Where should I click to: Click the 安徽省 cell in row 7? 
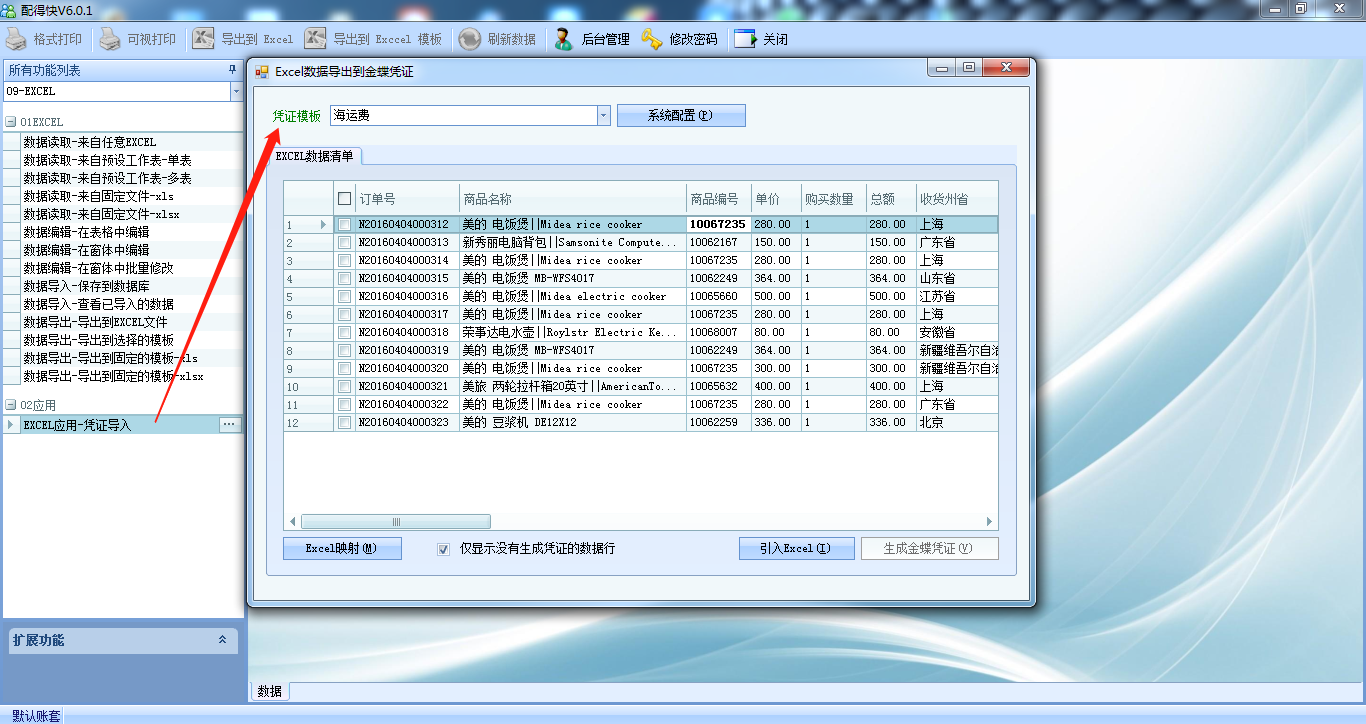(x=957, y=333)
